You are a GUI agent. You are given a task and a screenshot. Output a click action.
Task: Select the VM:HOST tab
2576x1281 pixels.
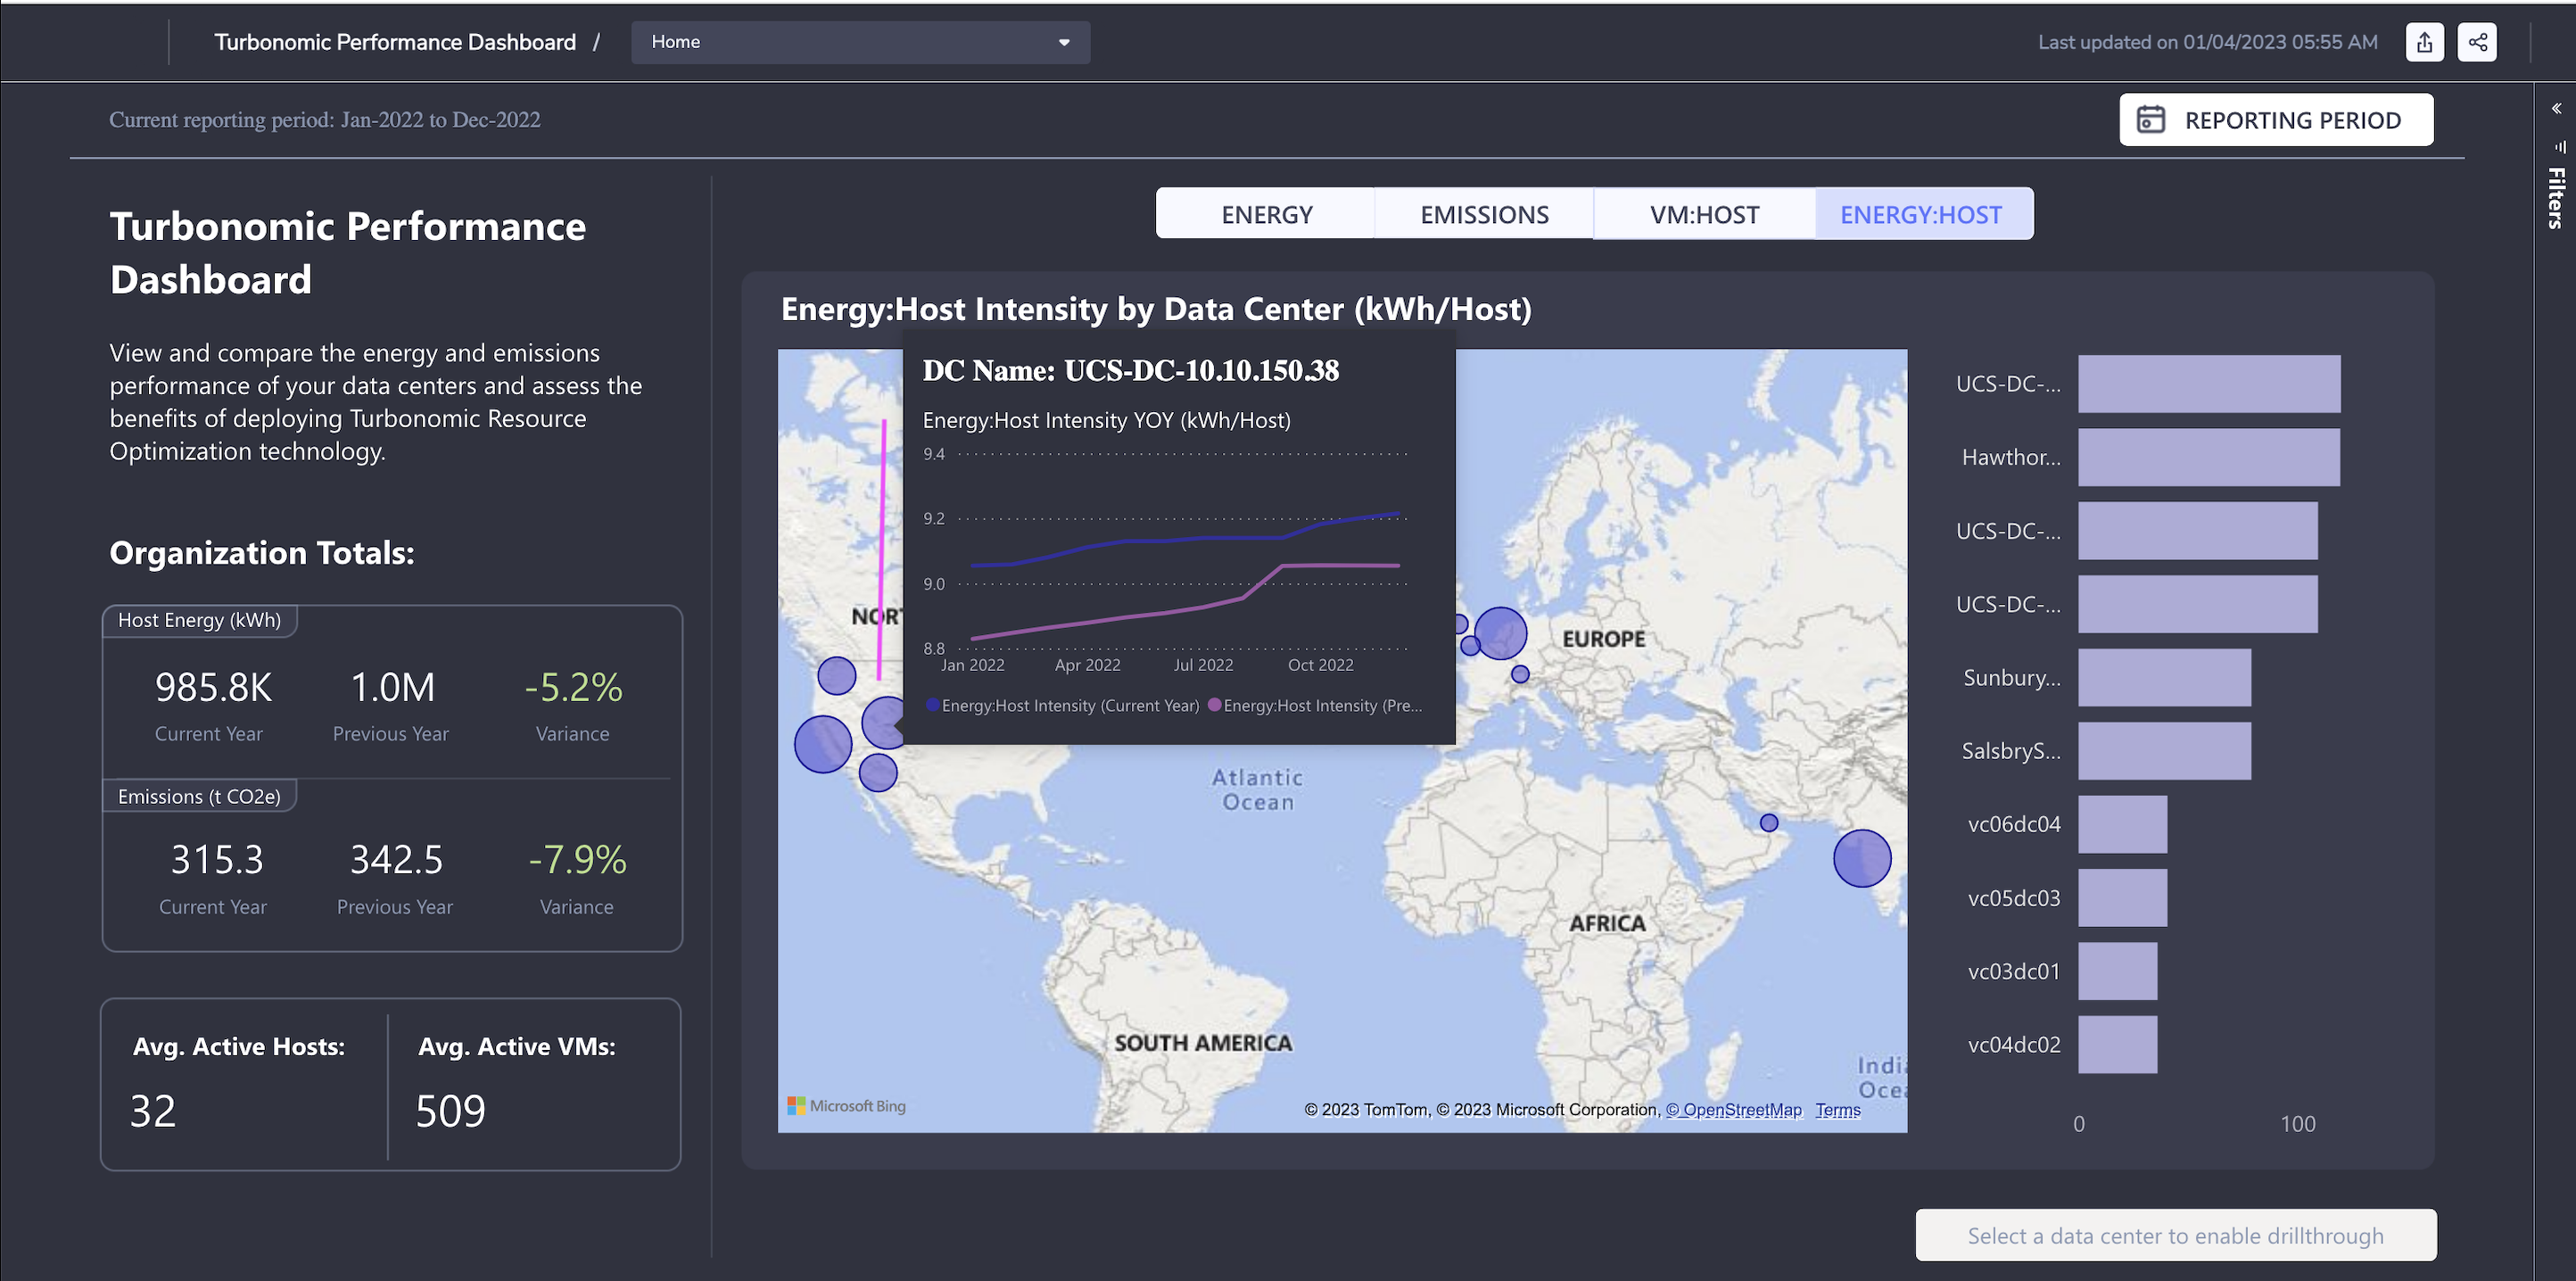point(1704,214)
